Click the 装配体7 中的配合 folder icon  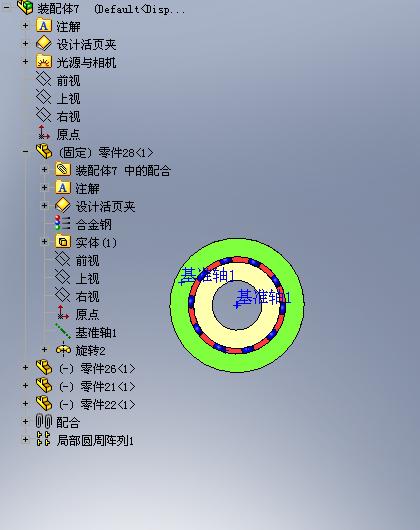pos(63,169)
